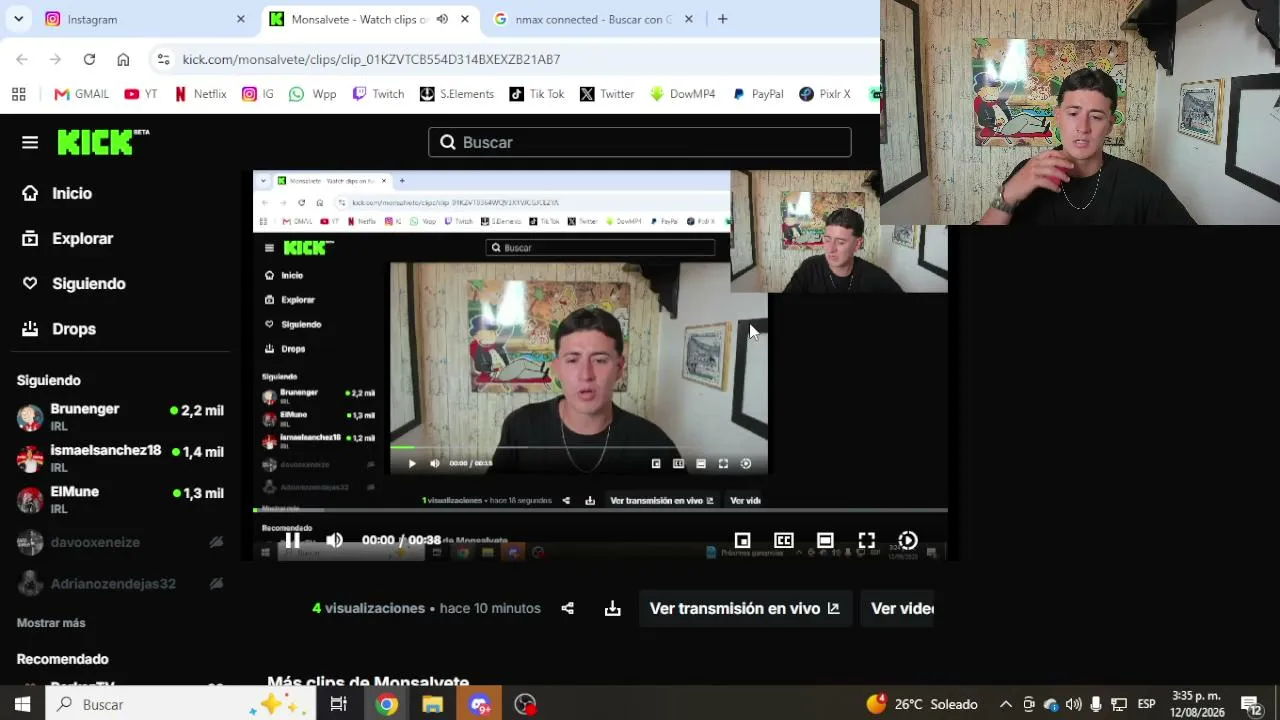
Task: Download the clip using the download icon
Action: point(613,608)
